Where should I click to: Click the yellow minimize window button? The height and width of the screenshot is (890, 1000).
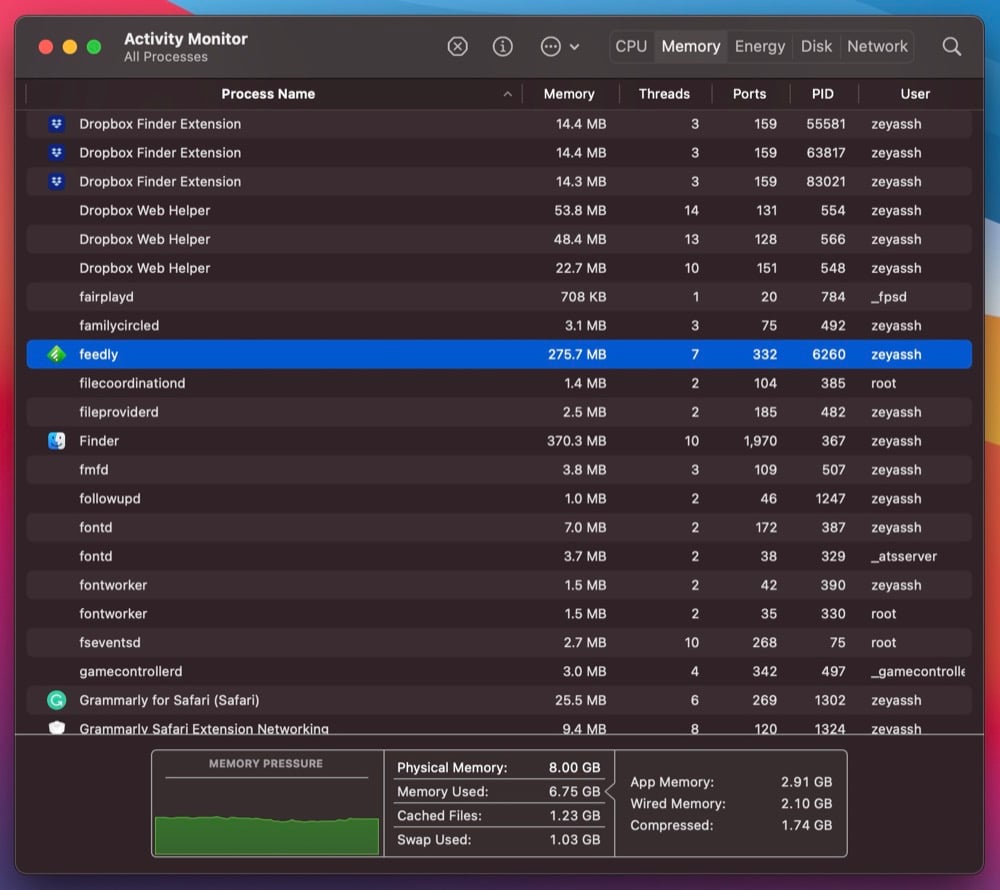(70, 47)
